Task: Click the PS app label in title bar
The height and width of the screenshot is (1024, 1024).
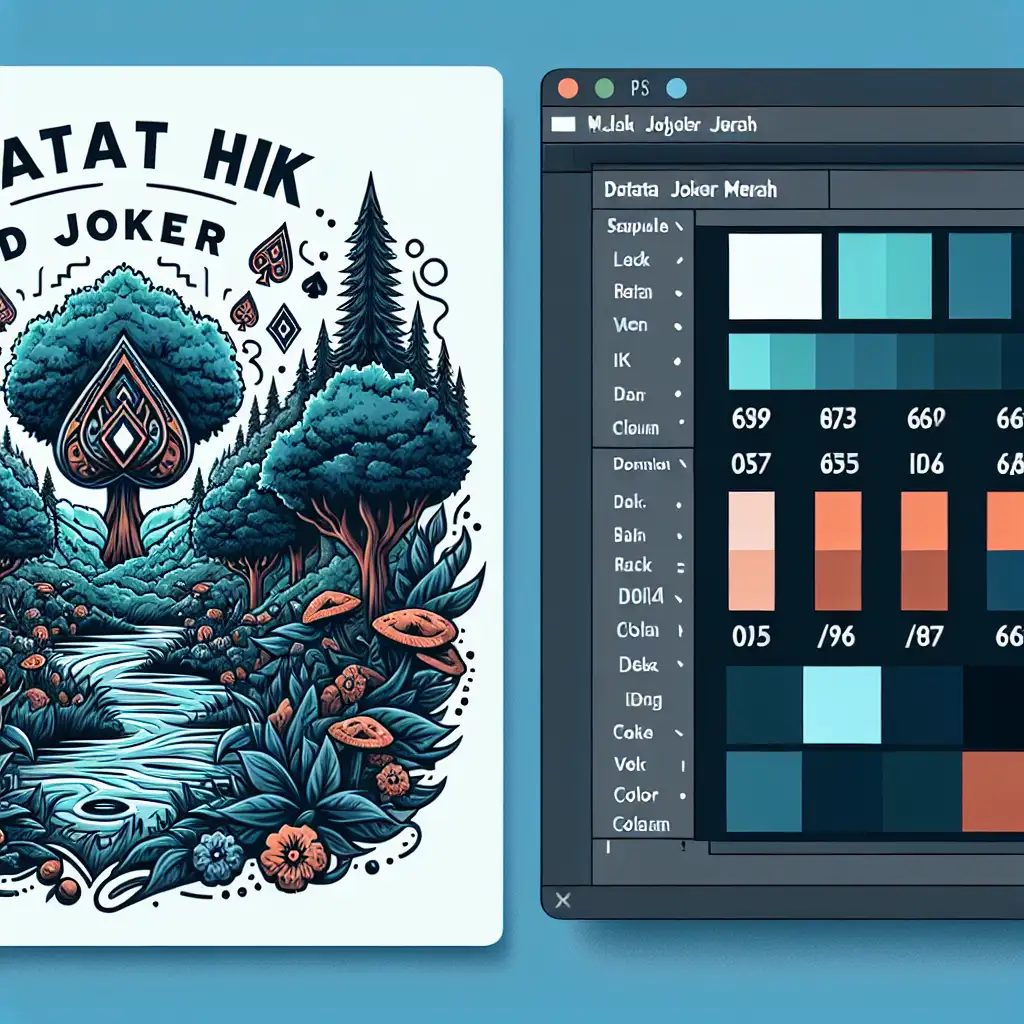Action: click(640, 88)
